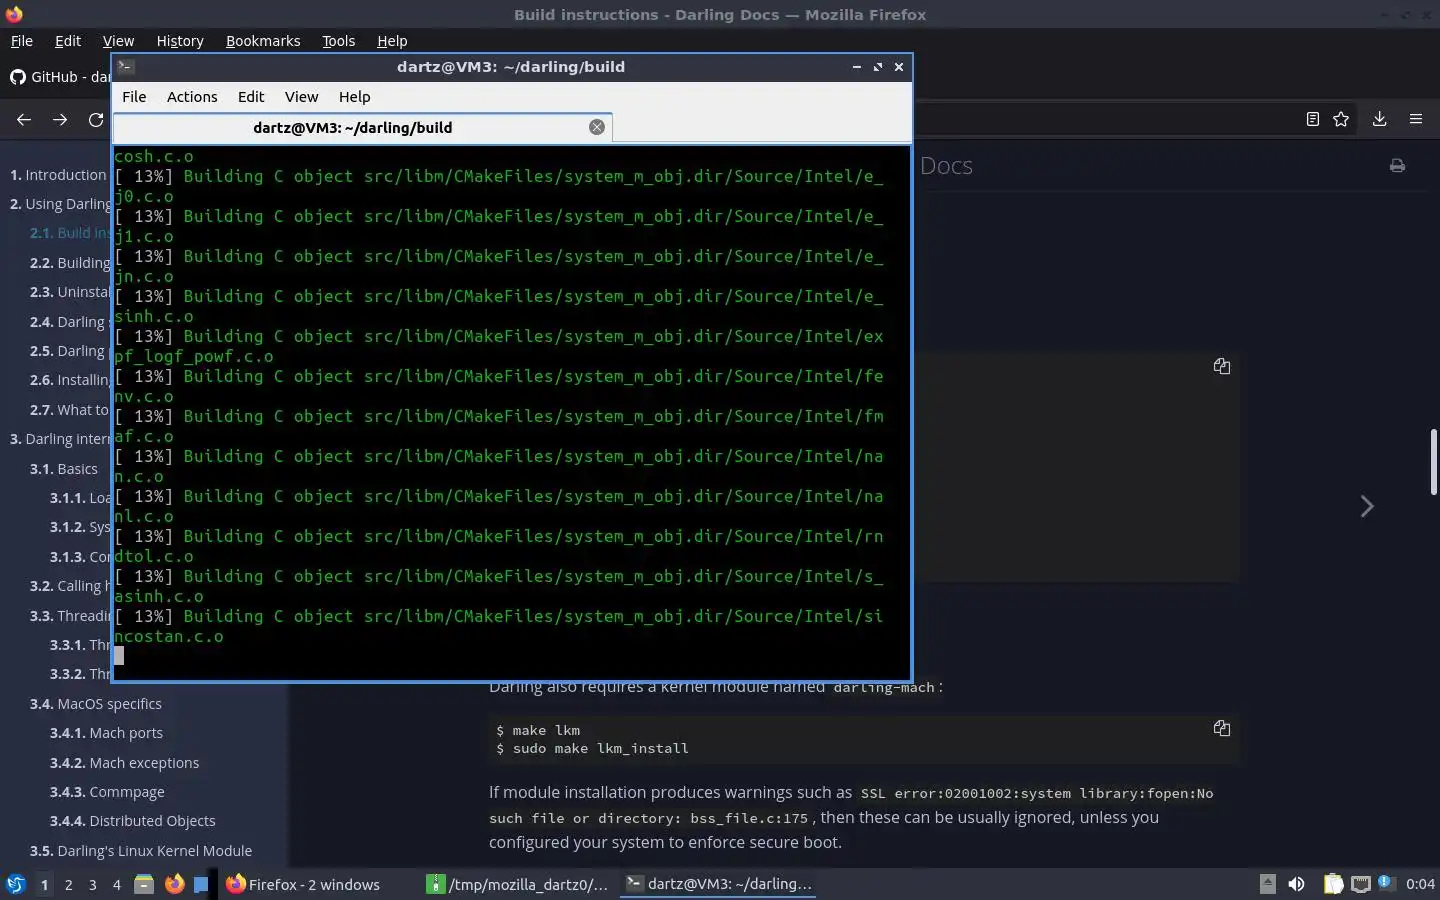This screenshot has height=900, width=1440.
Task: Switch to workspace 3
Action: (93, 885)
